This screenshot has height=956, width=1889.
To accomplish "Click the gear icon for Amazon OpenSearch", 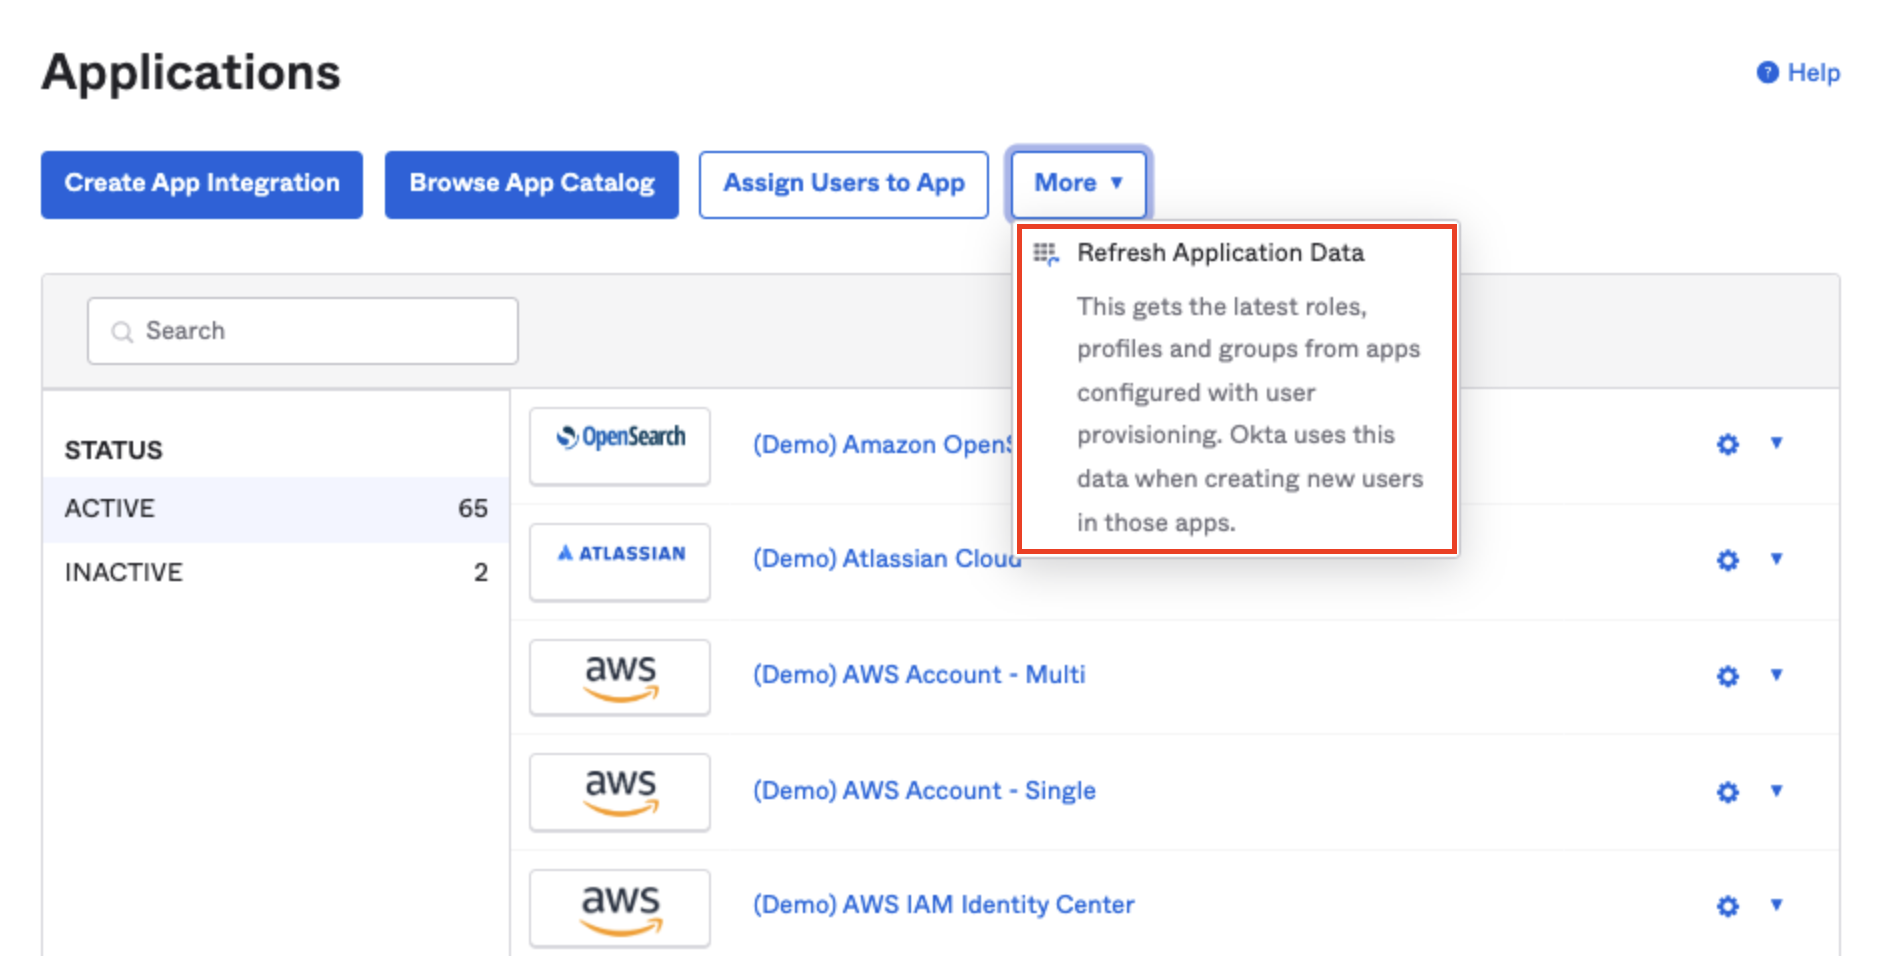I will point(1727,444).
